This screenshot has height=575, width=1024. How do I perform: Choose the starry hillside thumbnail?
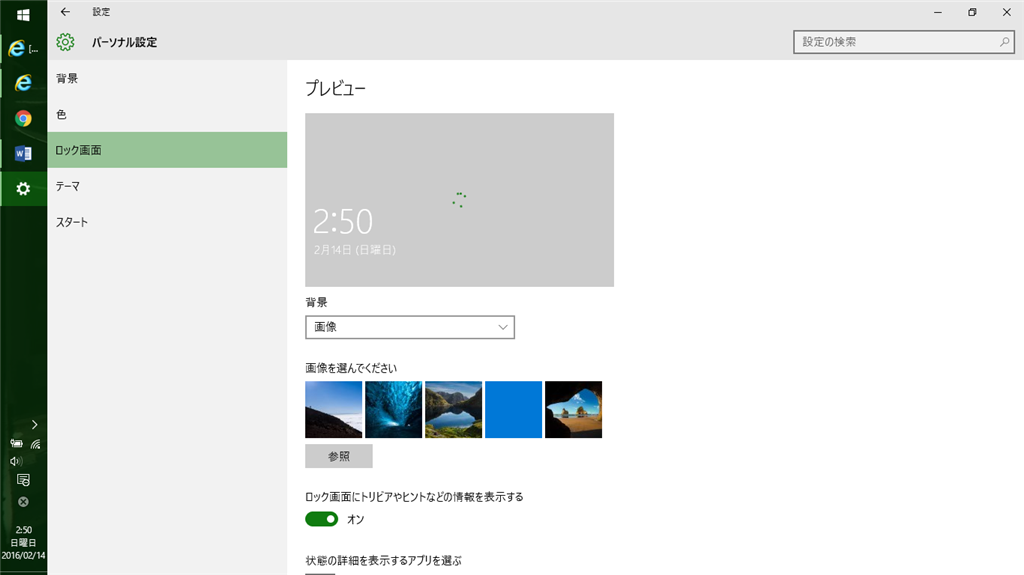click(333, 410)
